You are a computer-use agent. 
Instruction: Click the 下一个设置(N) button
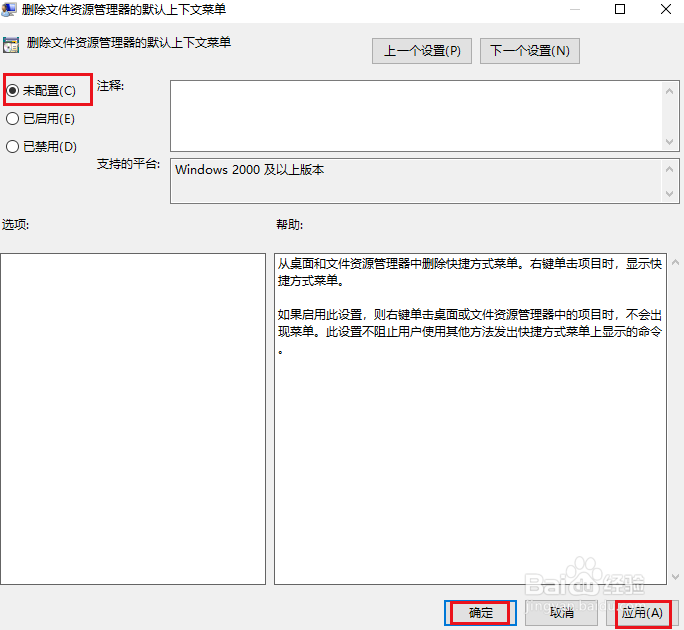tap(530, 51)
